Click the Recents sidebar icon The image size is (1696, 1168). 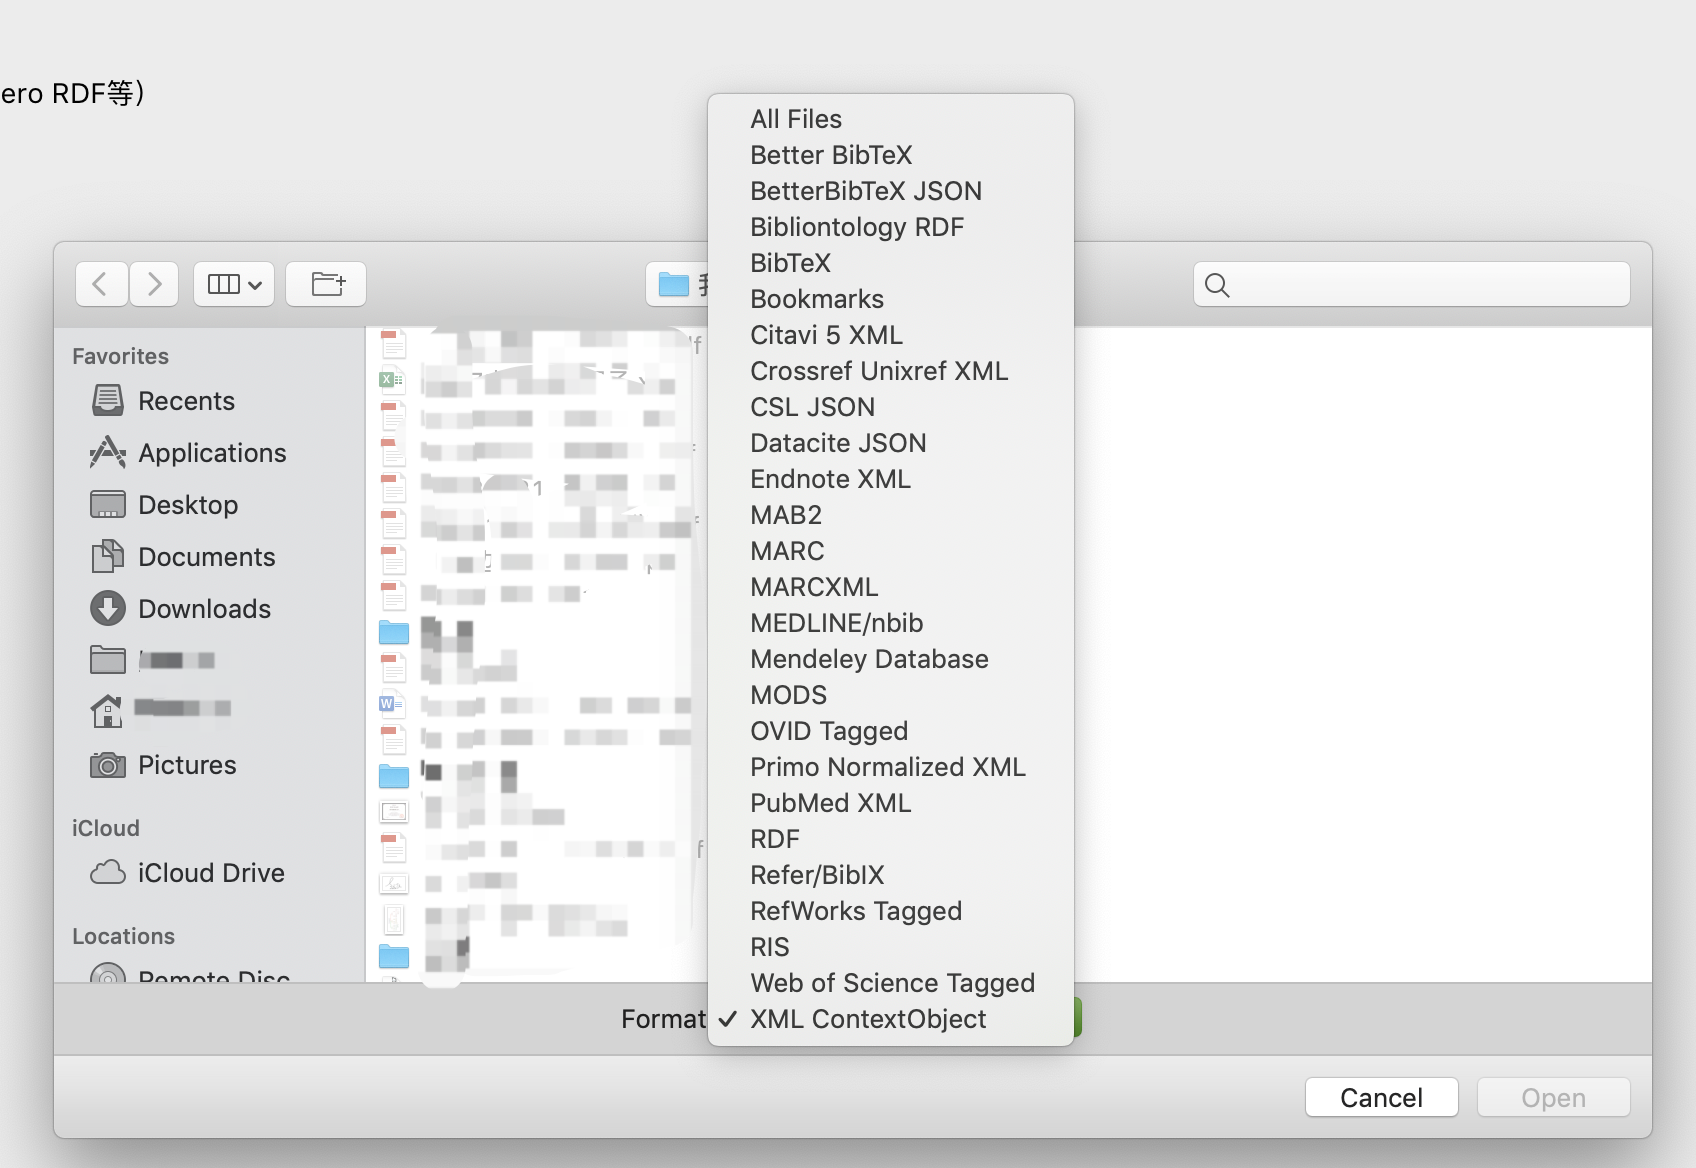tap(108, 401)
